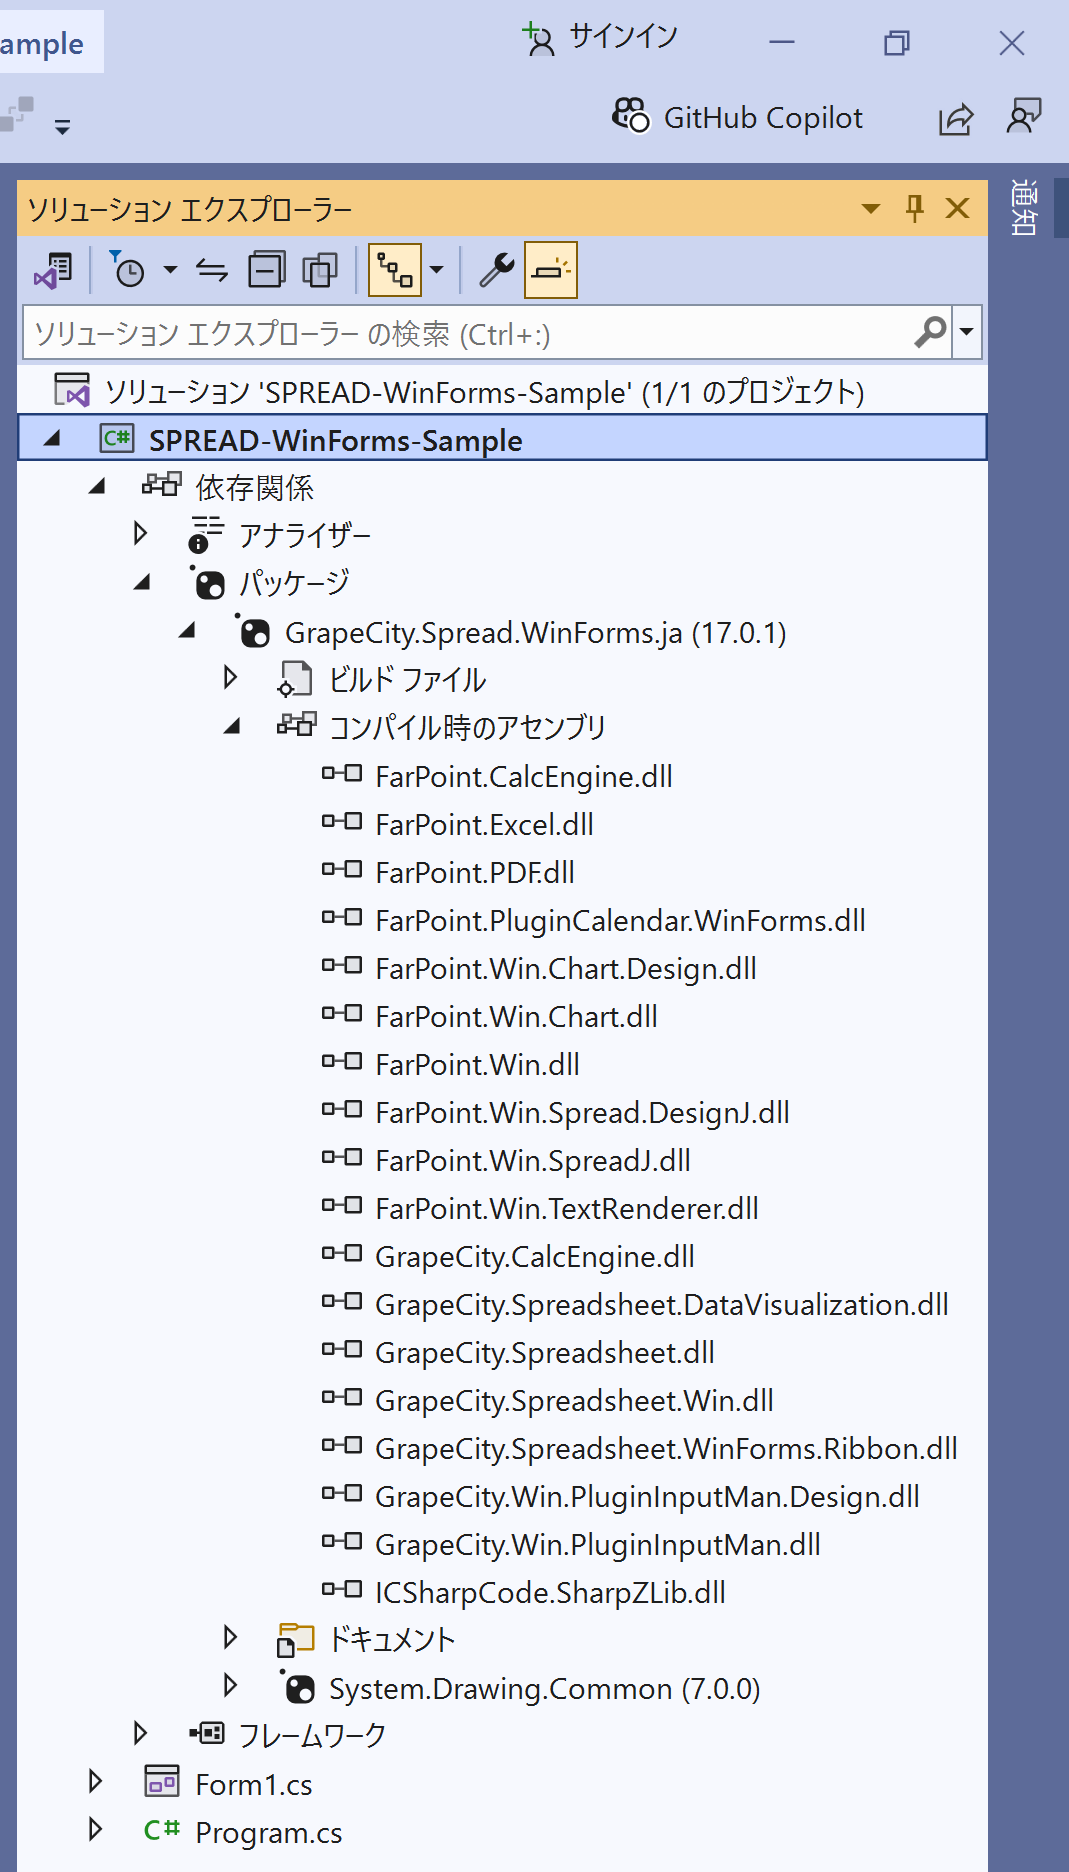Select FarPoint.CalcEngine.dll
Image resolution: width=1069 pixels, height=1872 pixels.
pos(524,777)
